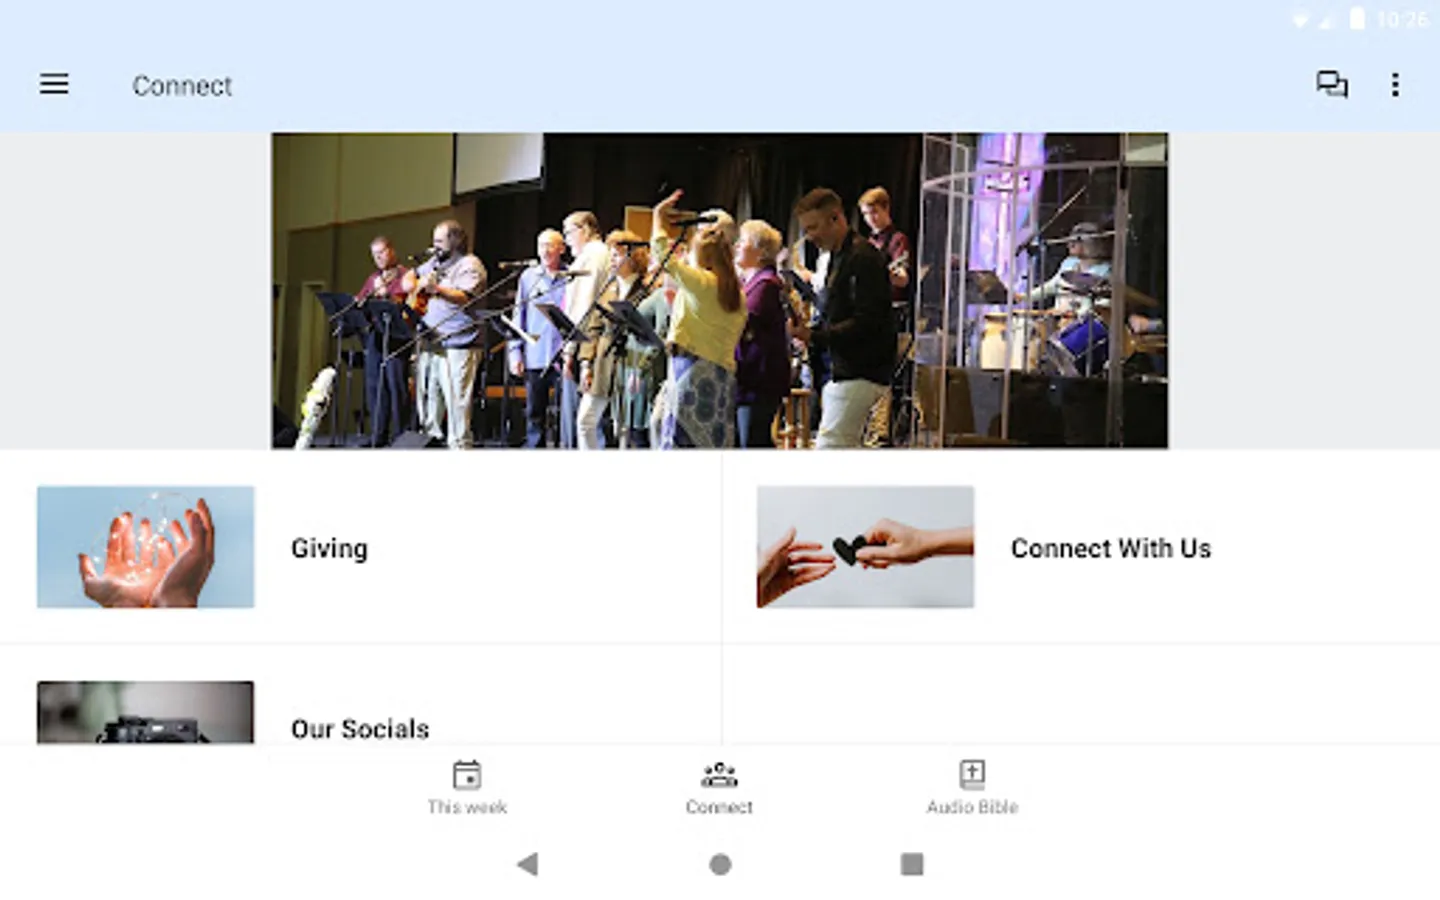Screen dimensions: 1440x900
Task: Click the glowing hands Giving thumbnail
Action: 146,547
